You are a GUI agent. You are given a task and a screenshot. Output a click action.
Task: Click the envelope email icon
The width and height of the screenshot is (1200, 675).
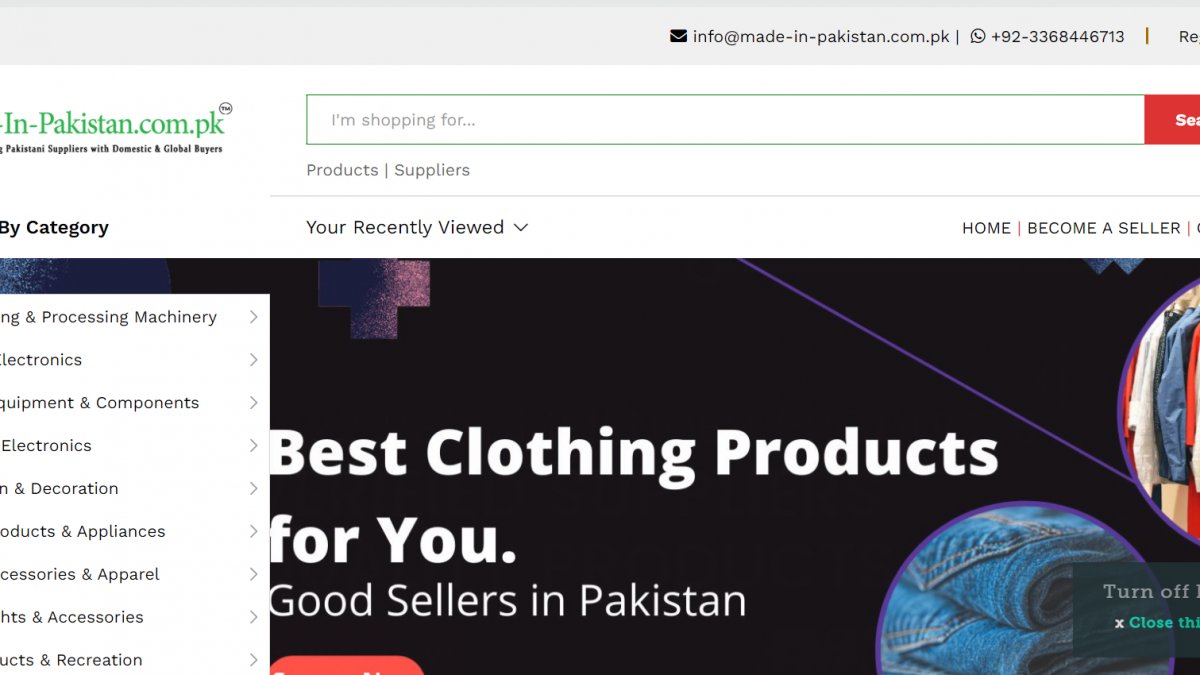[678, 36]
